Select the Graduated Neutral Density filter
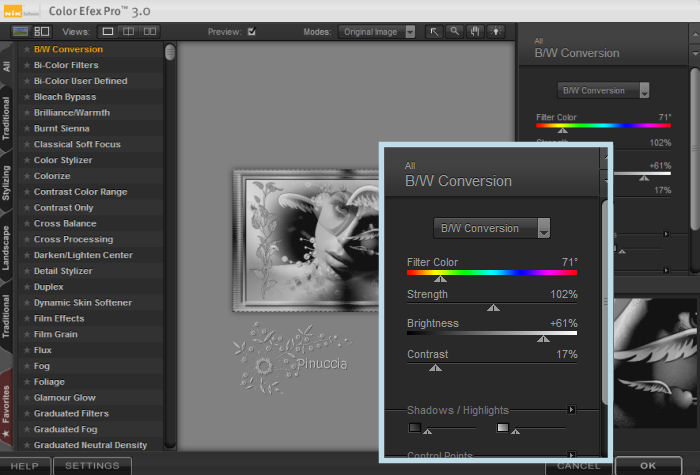The image size is (700, 475). pos(90,445)
